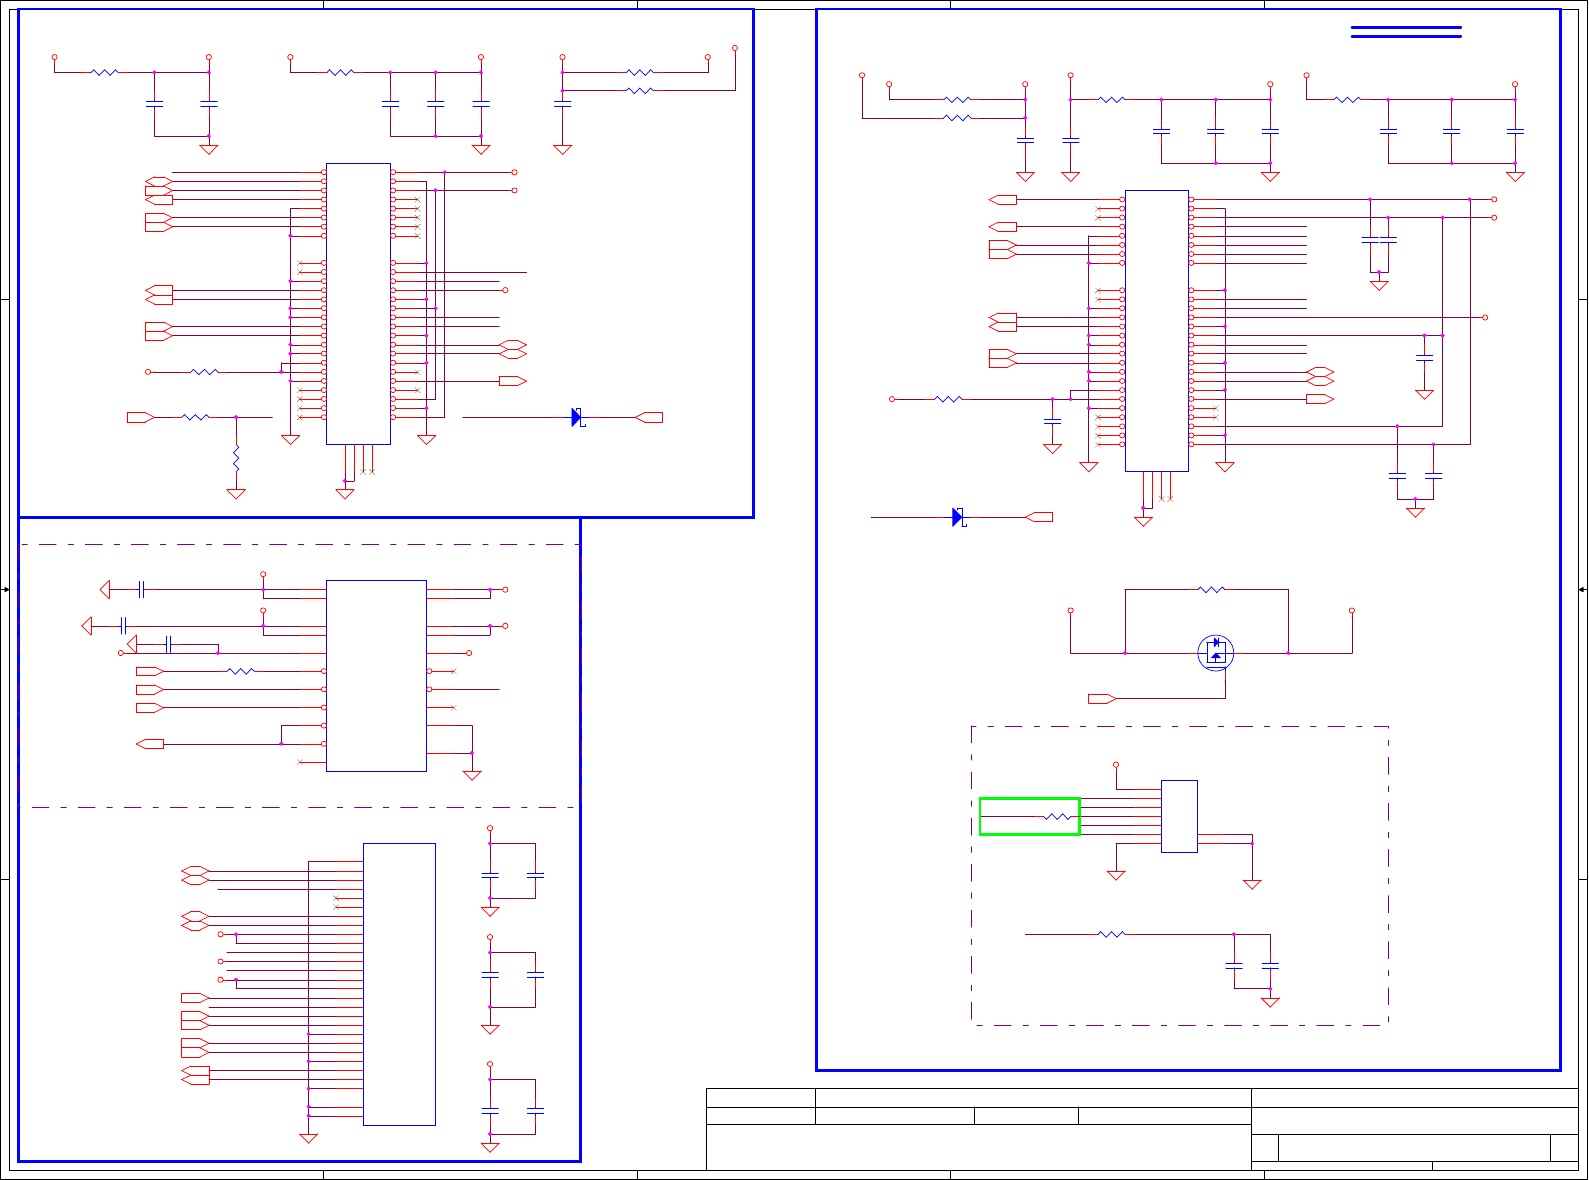The width and height of the screenshot is (1589, 1180).
Task: Select the resistor wired into the small dashed-box IC
Action: [x=1057, y=817]
